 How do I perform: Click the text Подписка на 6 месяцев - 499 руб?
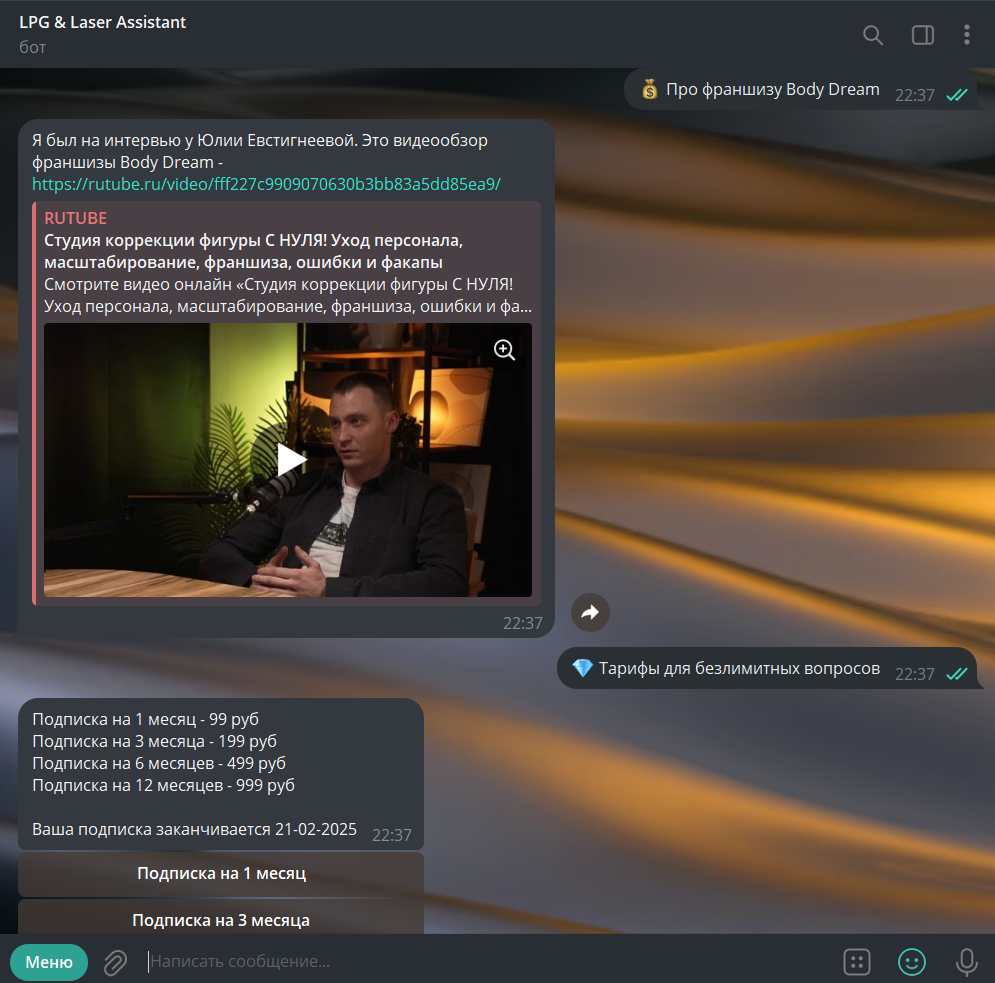pyautogui.click(x=159, y=763)
